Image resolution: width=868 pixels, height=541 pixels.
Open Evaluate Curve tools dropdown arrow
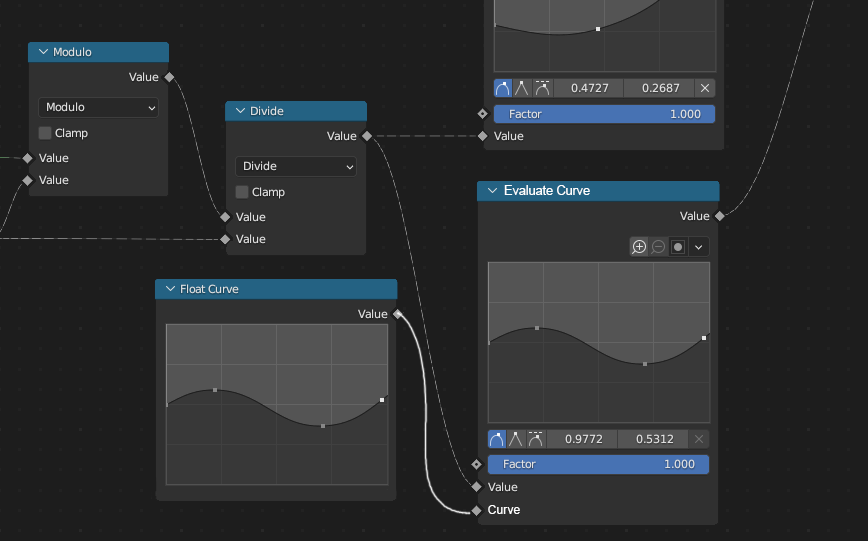(x=699, y=247)
